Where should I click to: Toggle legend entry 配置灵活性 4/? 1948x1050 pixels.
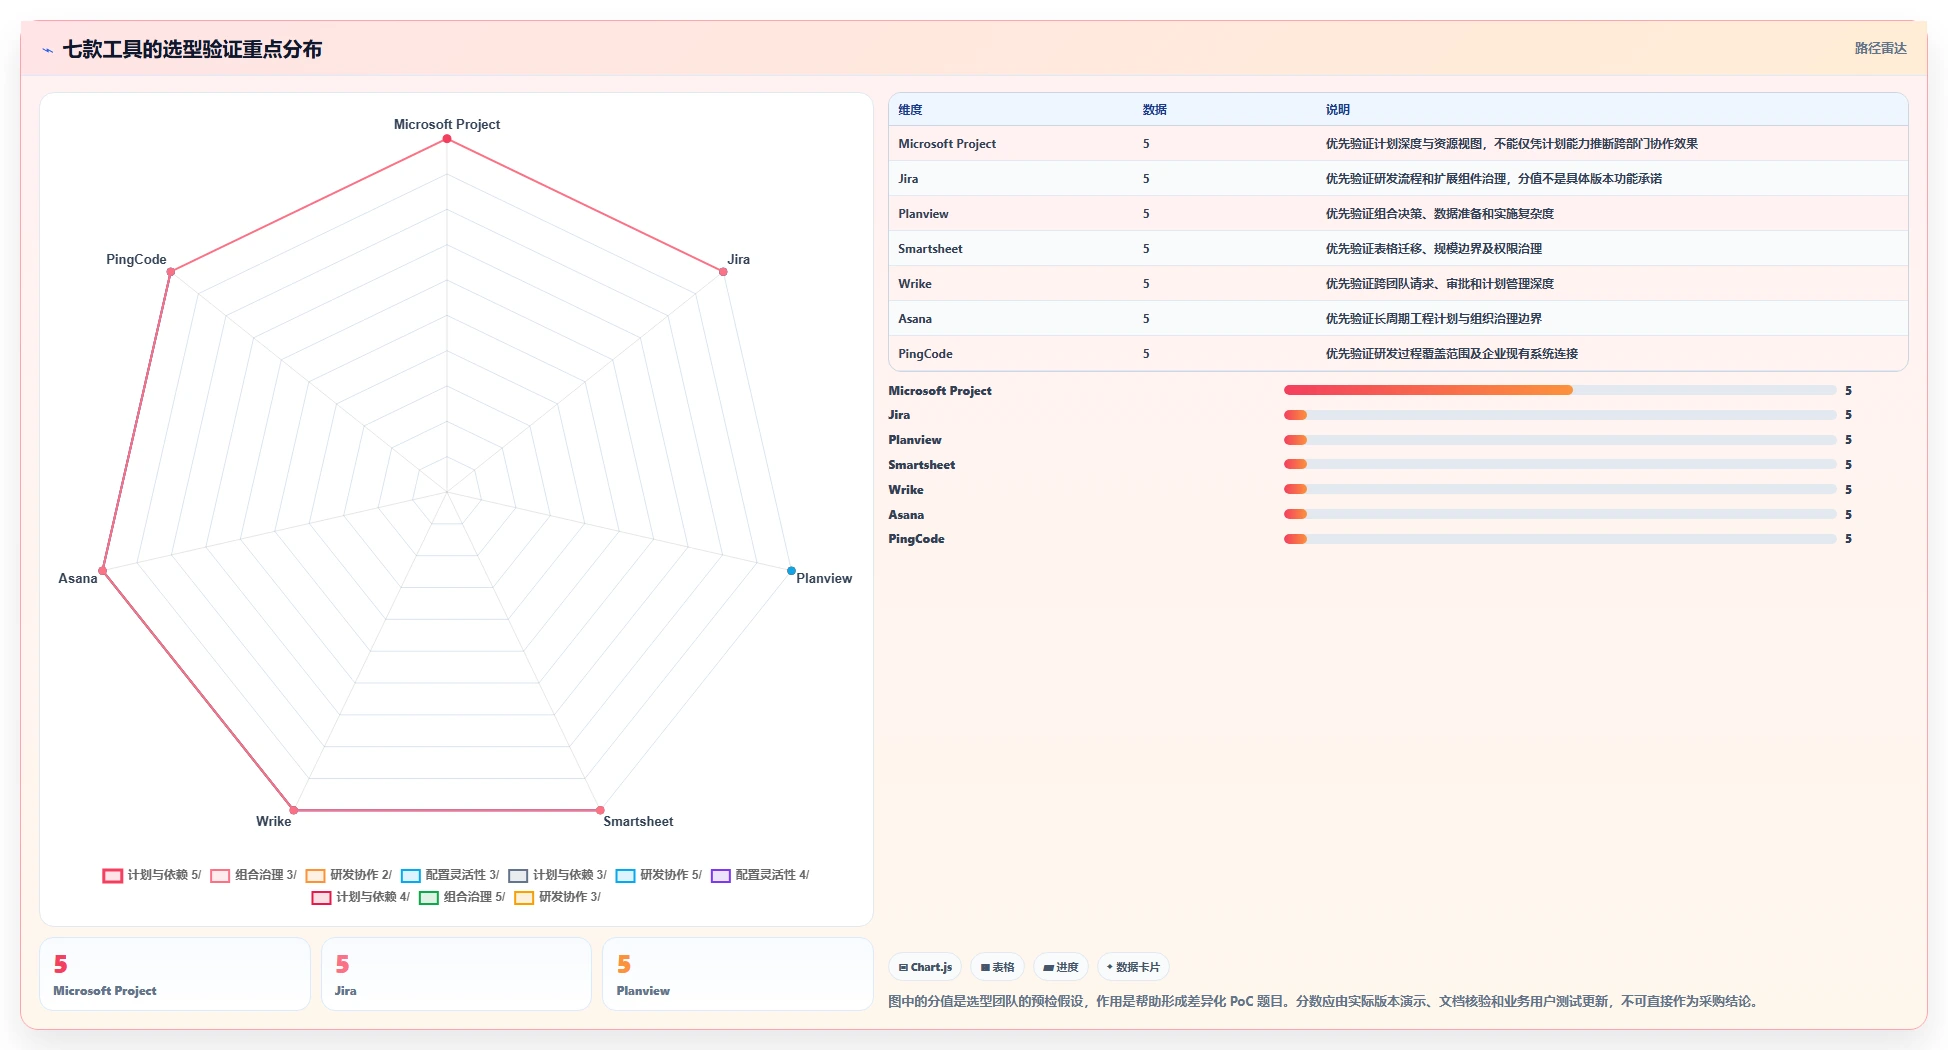[x=760, y=875]
